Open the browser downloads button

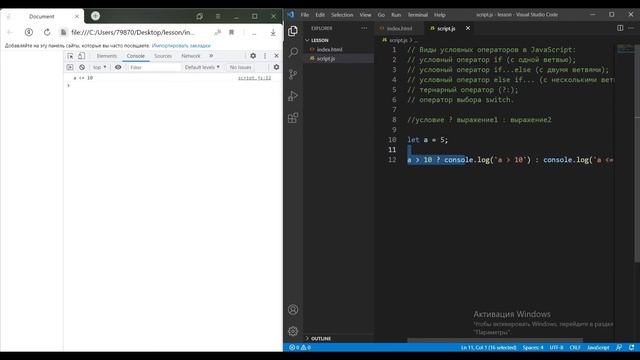pos(273,32)
